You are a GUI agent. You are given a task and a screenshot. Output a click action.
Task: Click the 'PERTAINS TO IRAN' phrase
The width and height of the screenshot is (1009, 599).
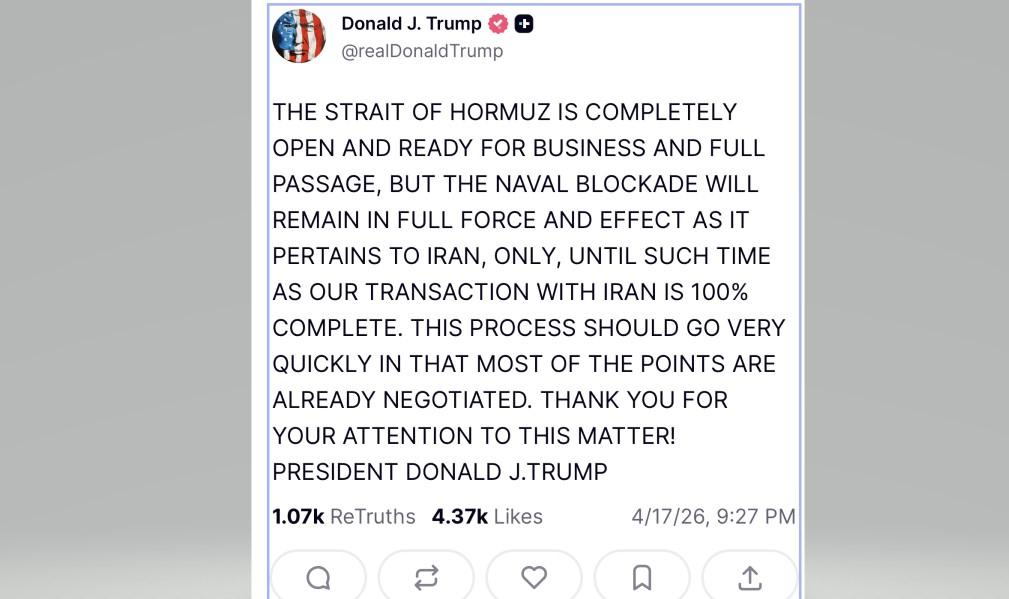pos(380,256)
